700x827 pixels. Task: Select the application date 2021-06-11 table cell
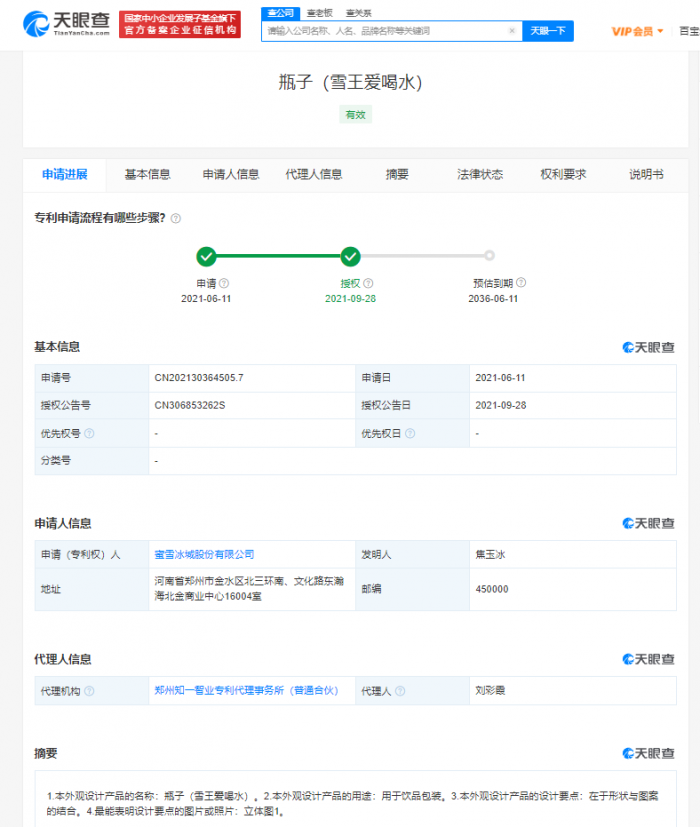point(573,378)
